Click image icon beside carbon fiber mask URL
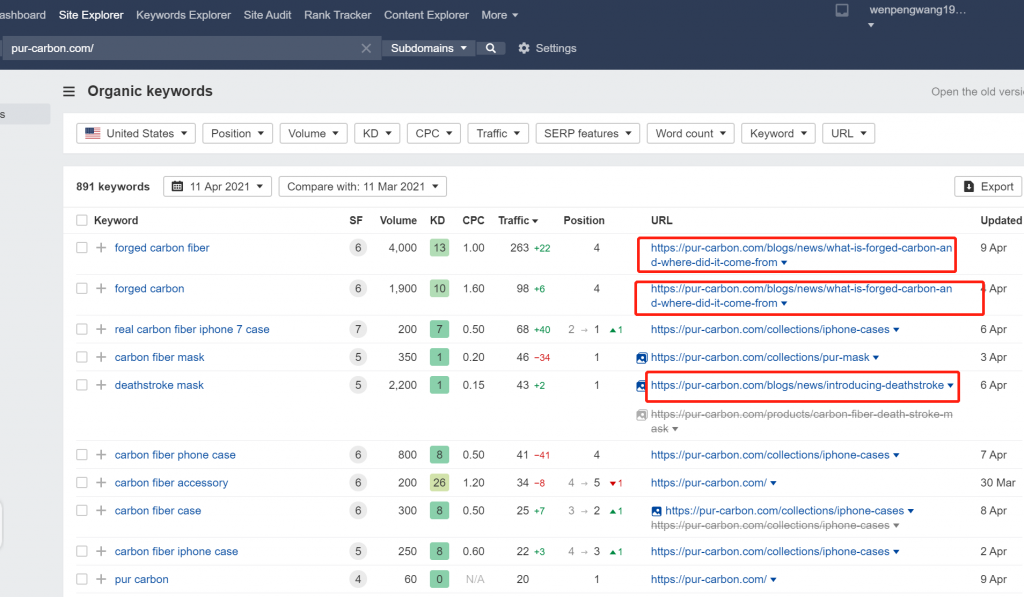The width and height of the screenshot is (1024, 597). coord(641,357)
